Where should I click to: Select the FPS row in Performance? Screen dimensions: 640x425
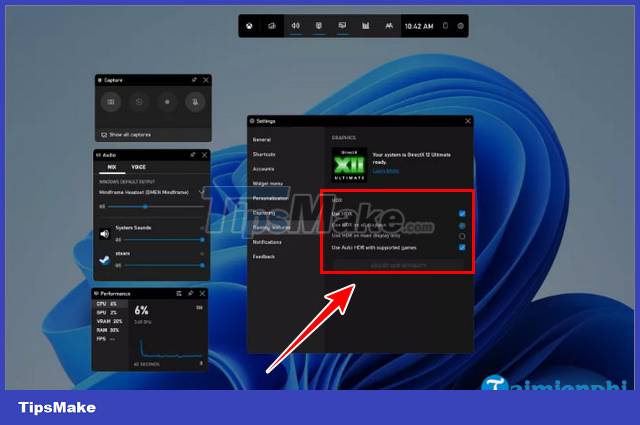click(111, 339)
